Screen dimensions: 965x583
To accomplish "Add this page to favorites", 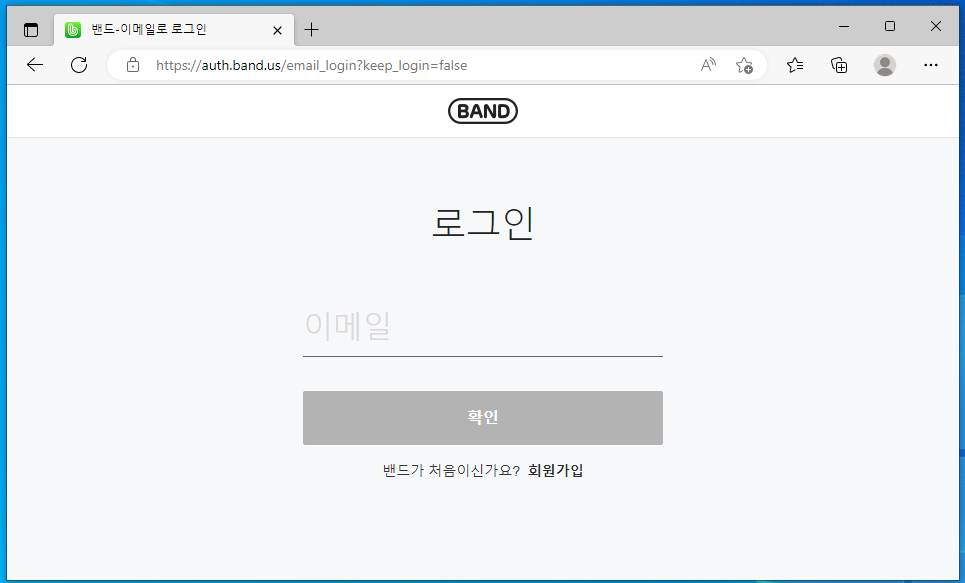I will [x=744, y=65].
